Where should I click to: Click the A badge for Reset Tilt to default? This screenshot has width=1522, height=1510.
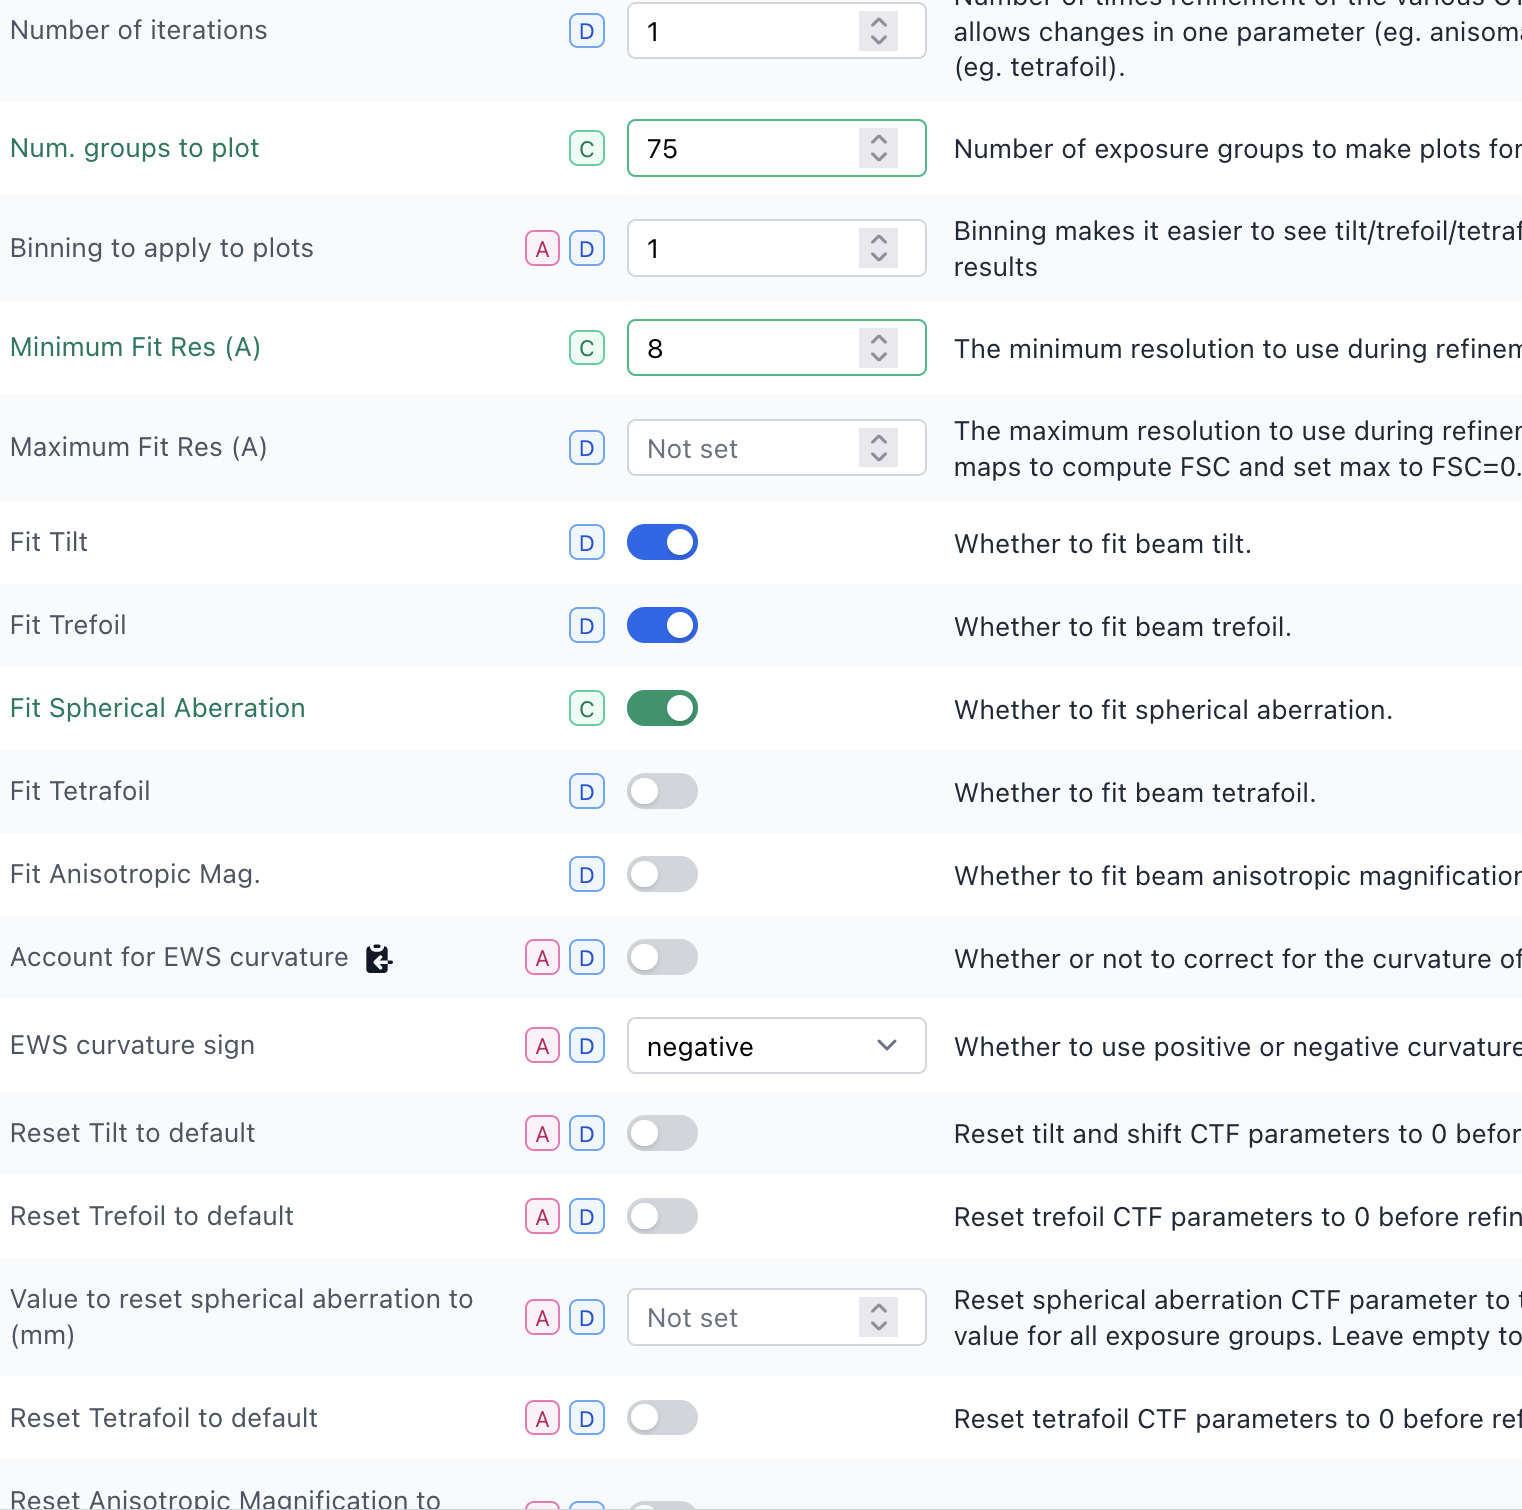click(x=543, y=1134)
